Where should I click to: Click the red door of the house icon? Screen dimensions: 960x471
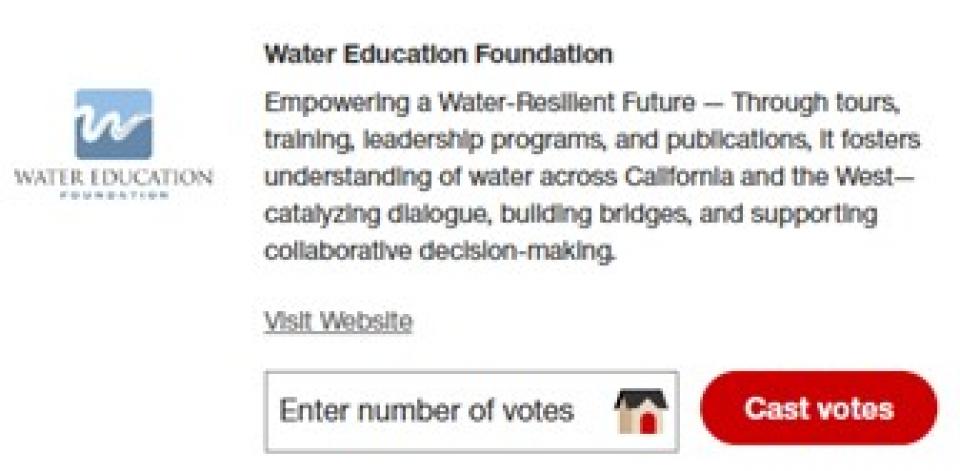(647, 423)
